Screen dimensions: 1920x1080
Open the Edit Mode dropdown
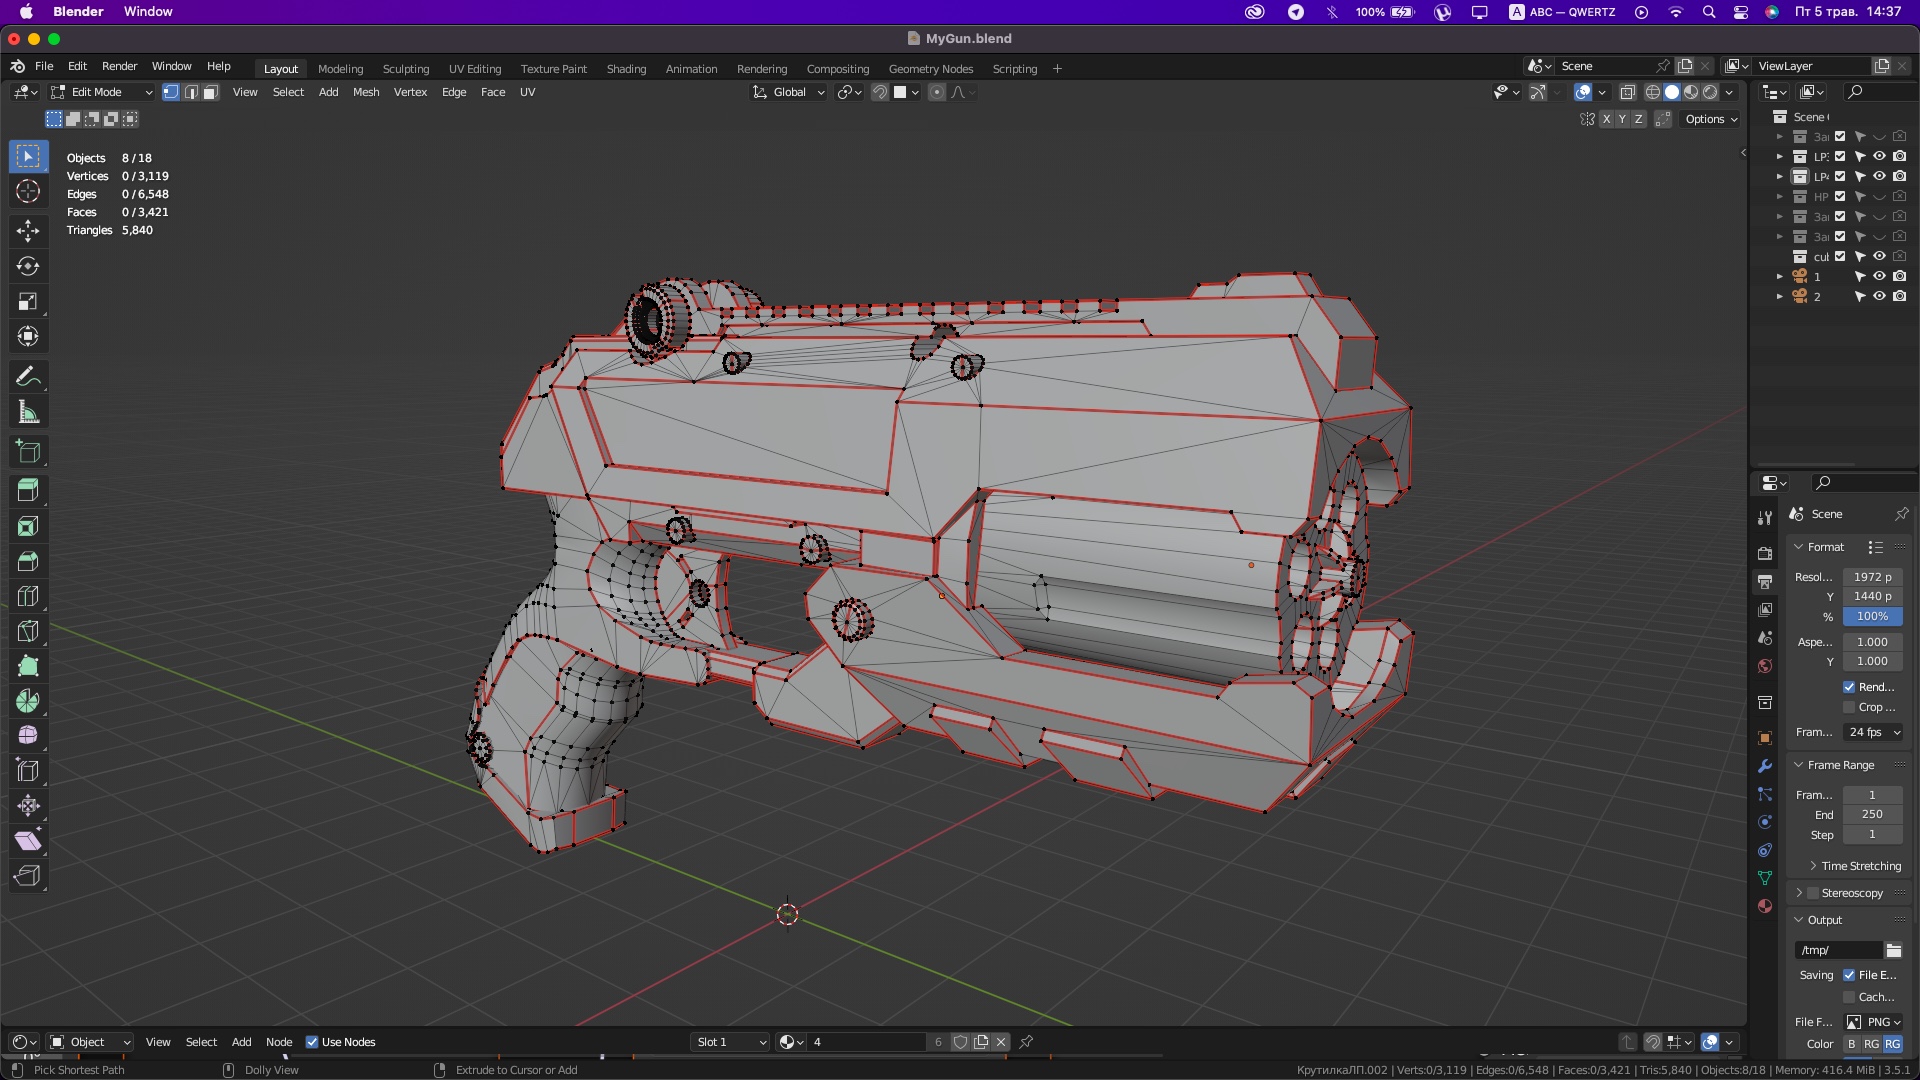coord(101,92)
